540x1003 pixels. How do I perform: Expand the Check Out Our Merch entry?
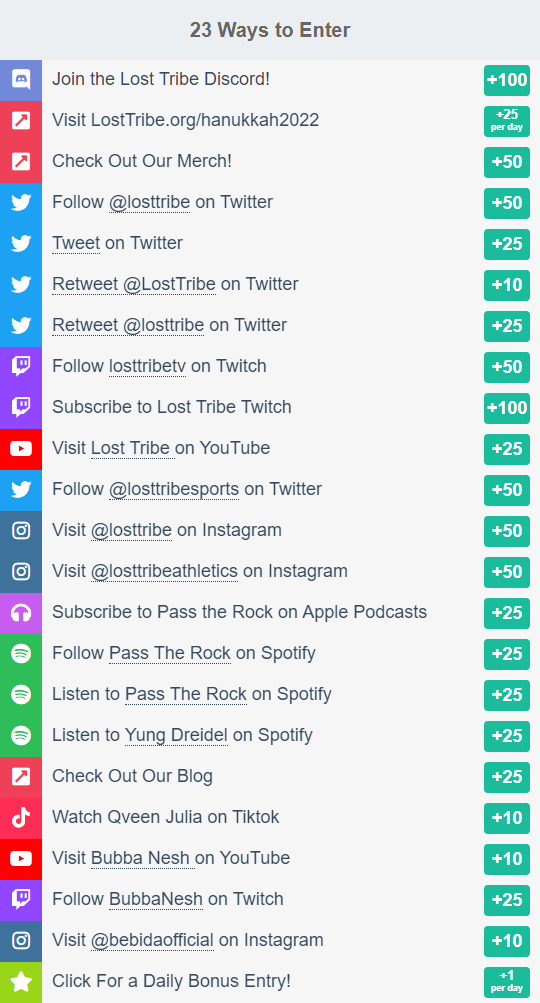270,162
